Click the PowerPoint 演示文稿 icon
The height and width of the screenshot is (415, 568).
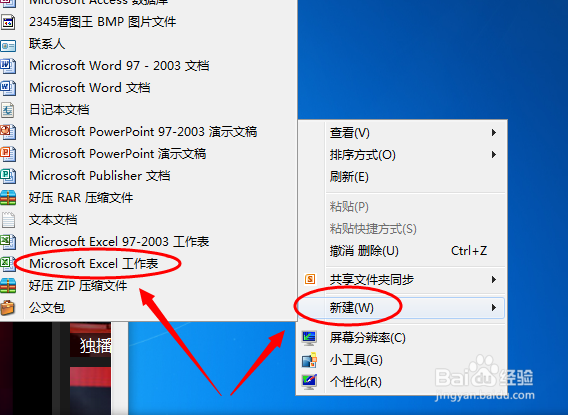click(8, 154)
